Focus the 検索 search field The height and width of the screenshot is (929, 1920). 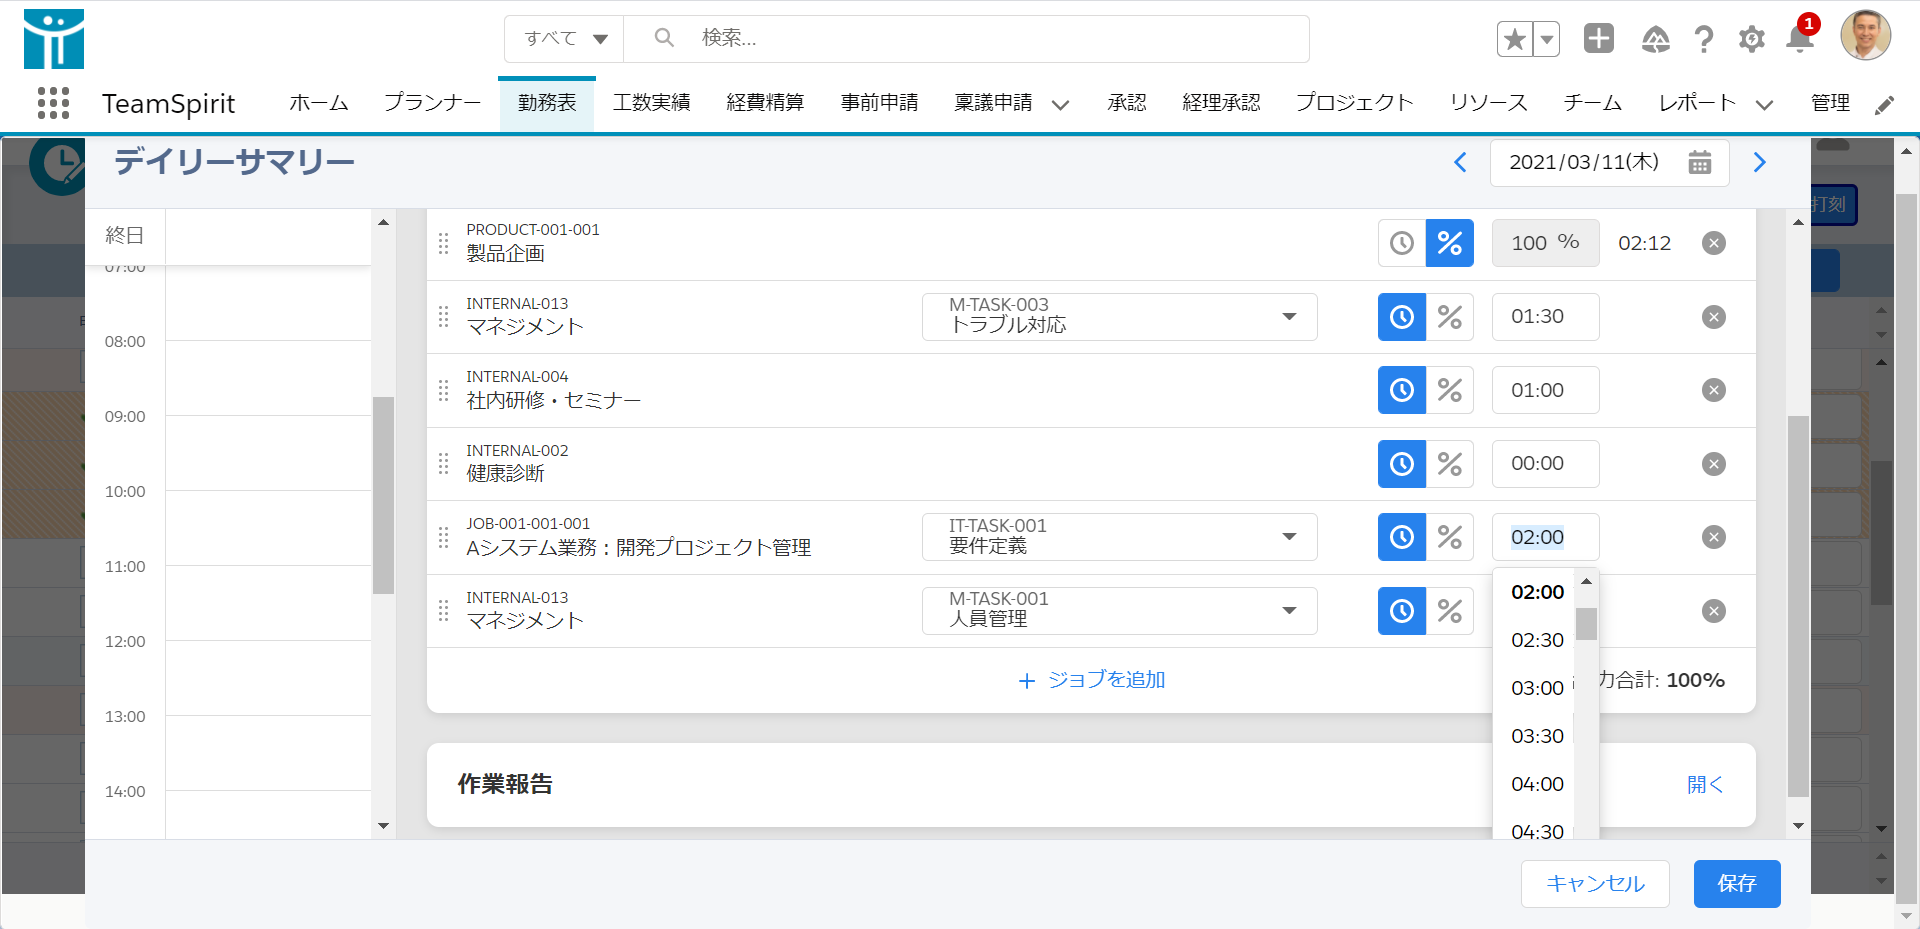click(966, 39)
